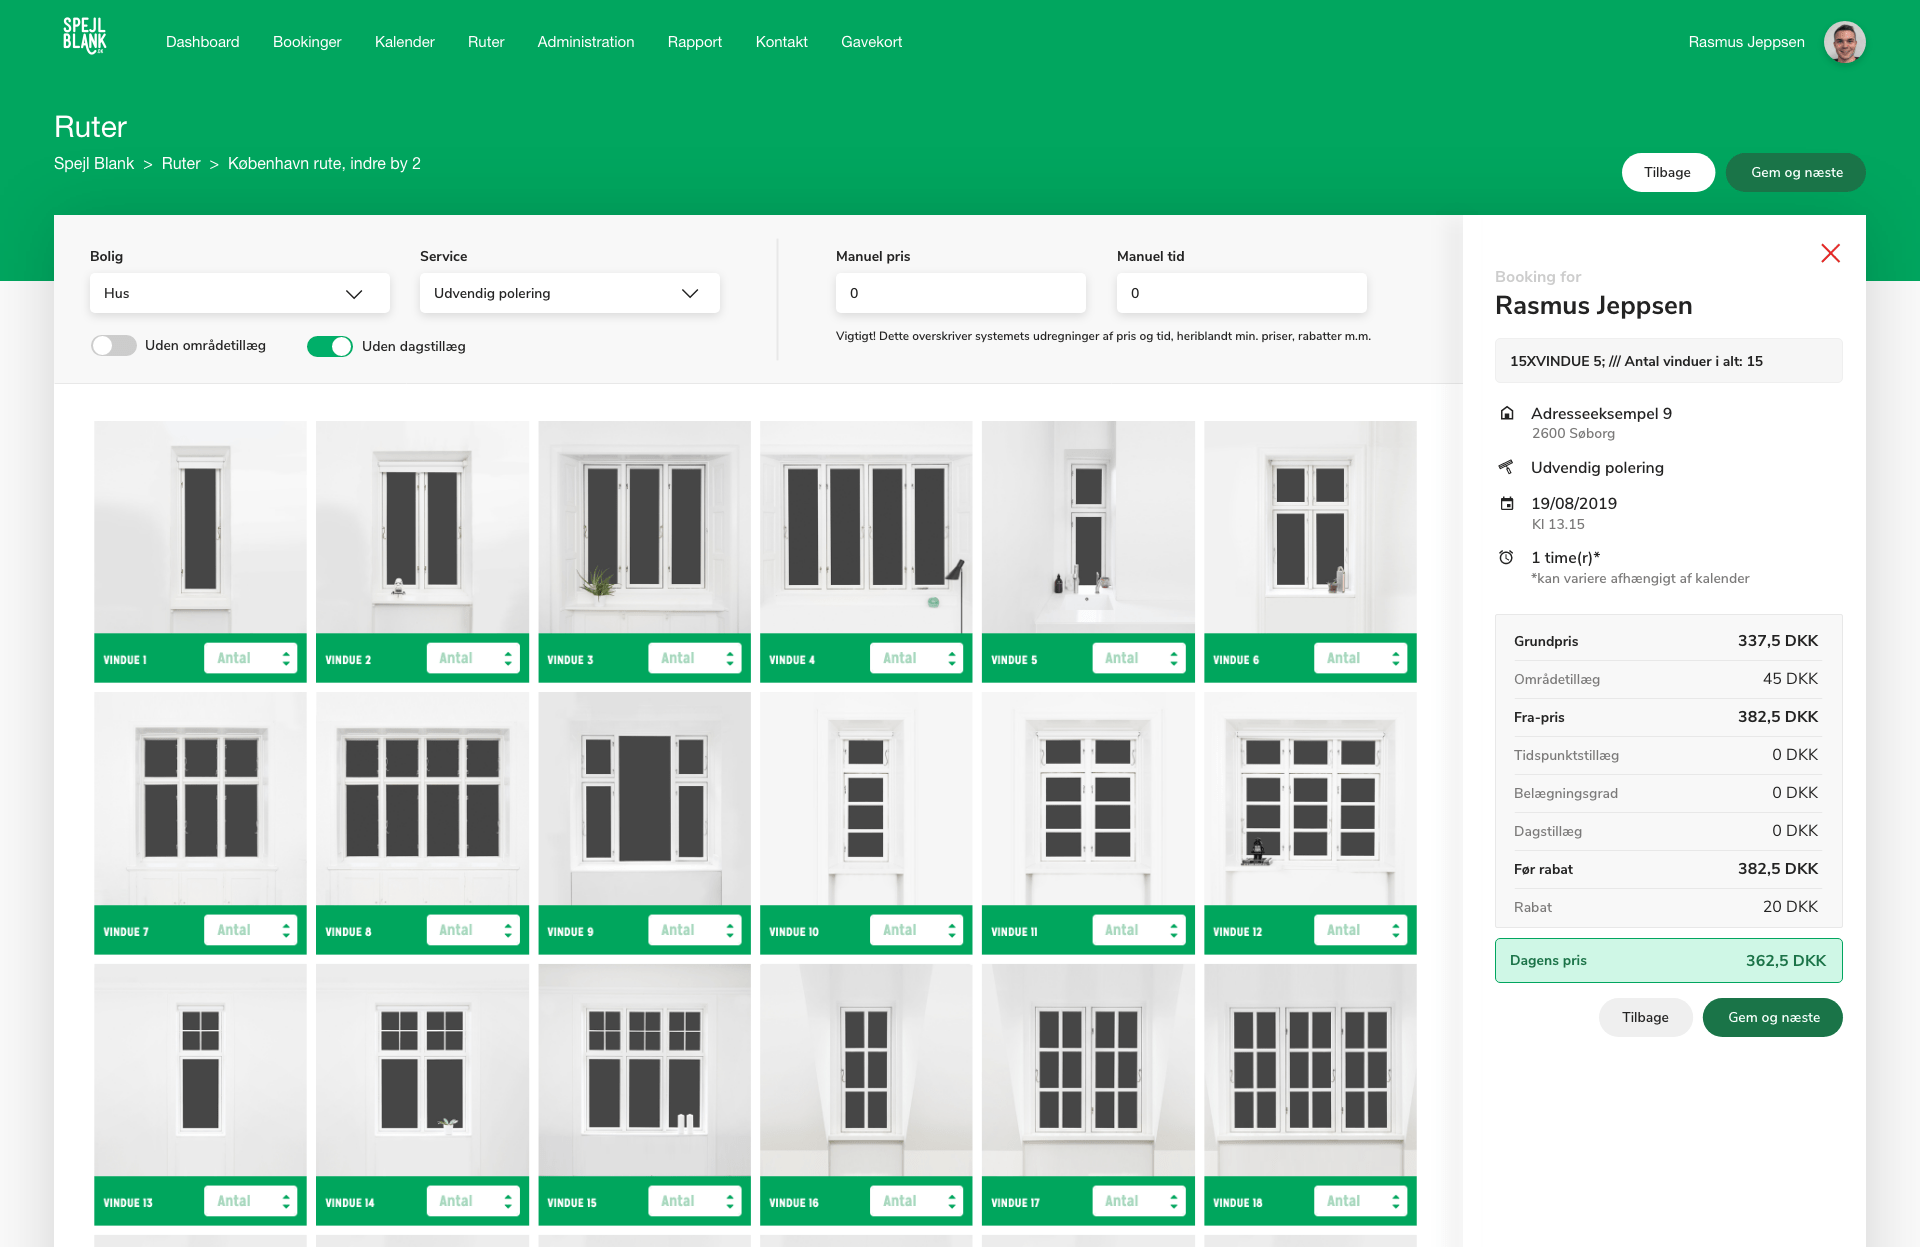Click the Spejl Blank logo
The width and height of the screenshot is (1920, 1247).
pos(85,36)
